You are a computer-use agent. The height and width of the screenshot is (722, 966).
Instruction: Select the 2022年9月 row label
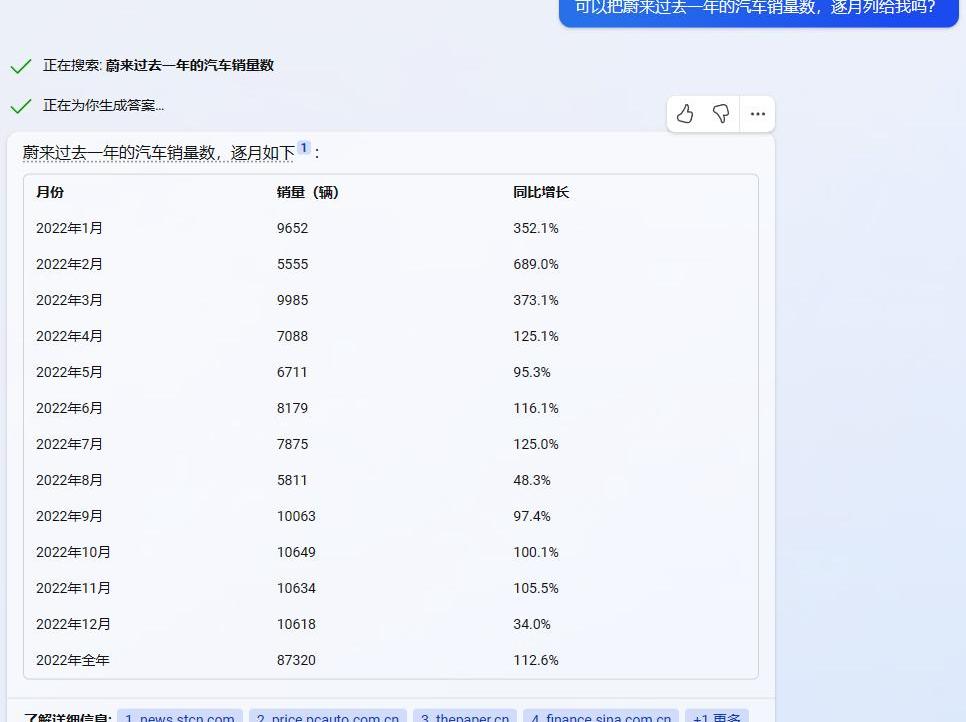point(69,516)
